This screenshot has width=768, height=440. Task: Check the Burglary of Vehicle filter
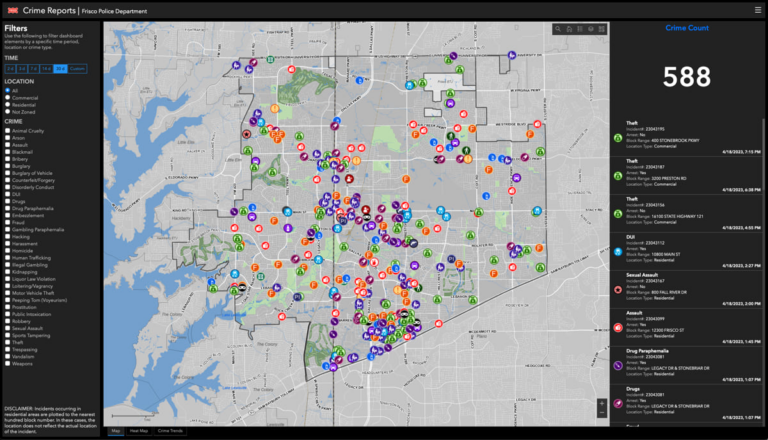[x=7, y=173]
